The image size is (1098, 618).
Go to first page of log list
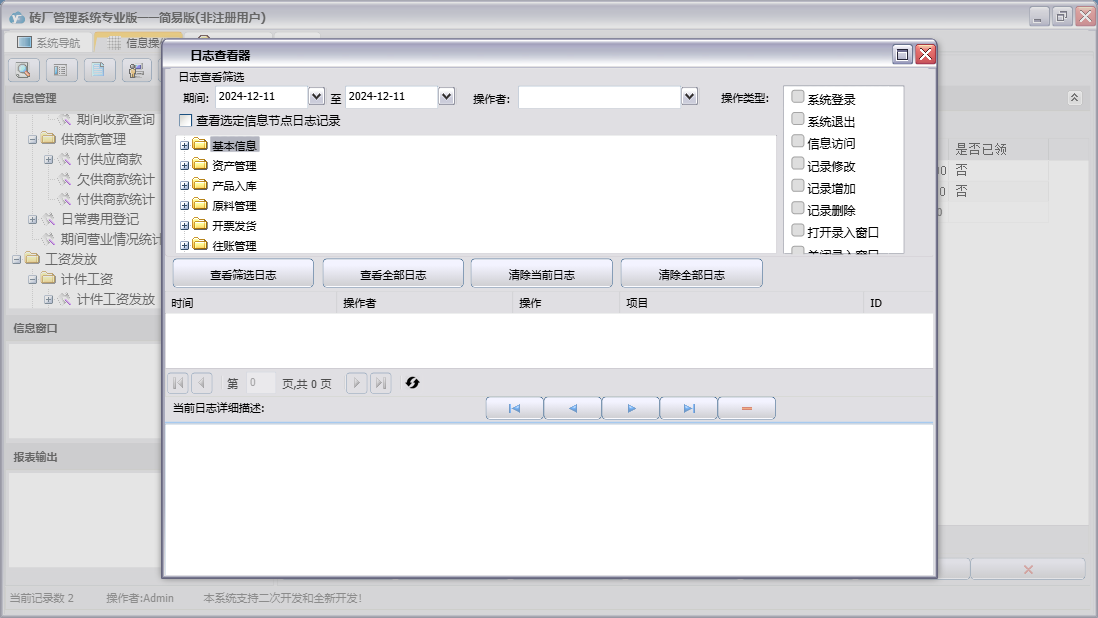[178, 383]
